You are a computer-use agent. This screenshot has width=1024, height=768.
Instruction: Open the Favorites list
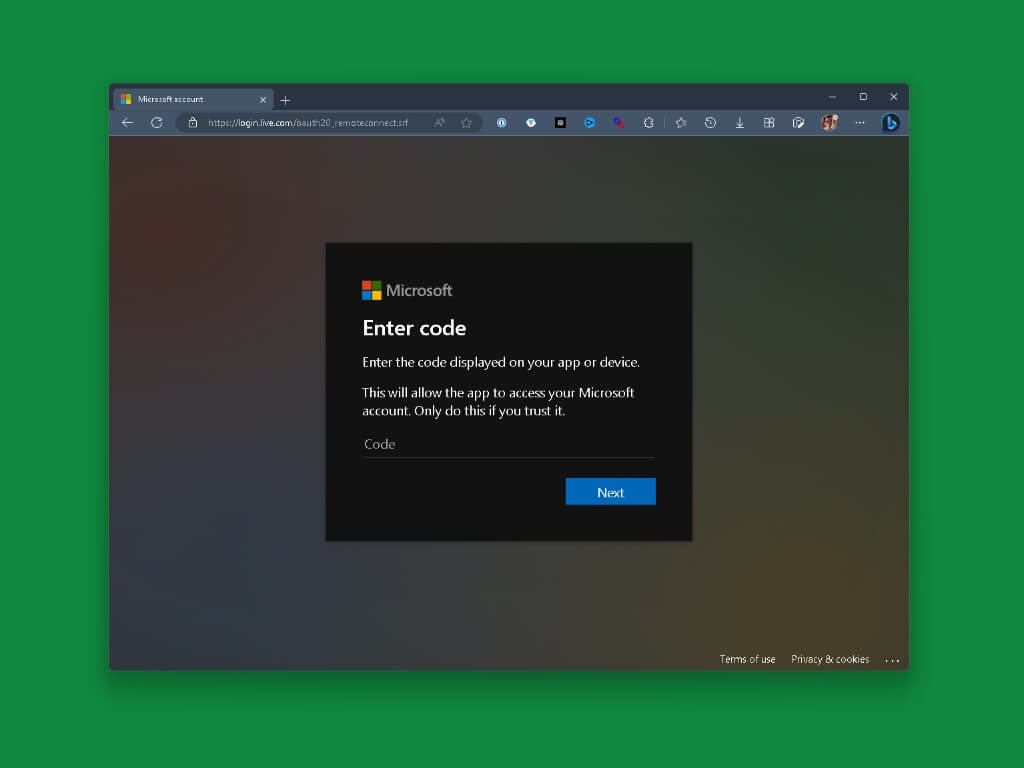click(681, 122)
